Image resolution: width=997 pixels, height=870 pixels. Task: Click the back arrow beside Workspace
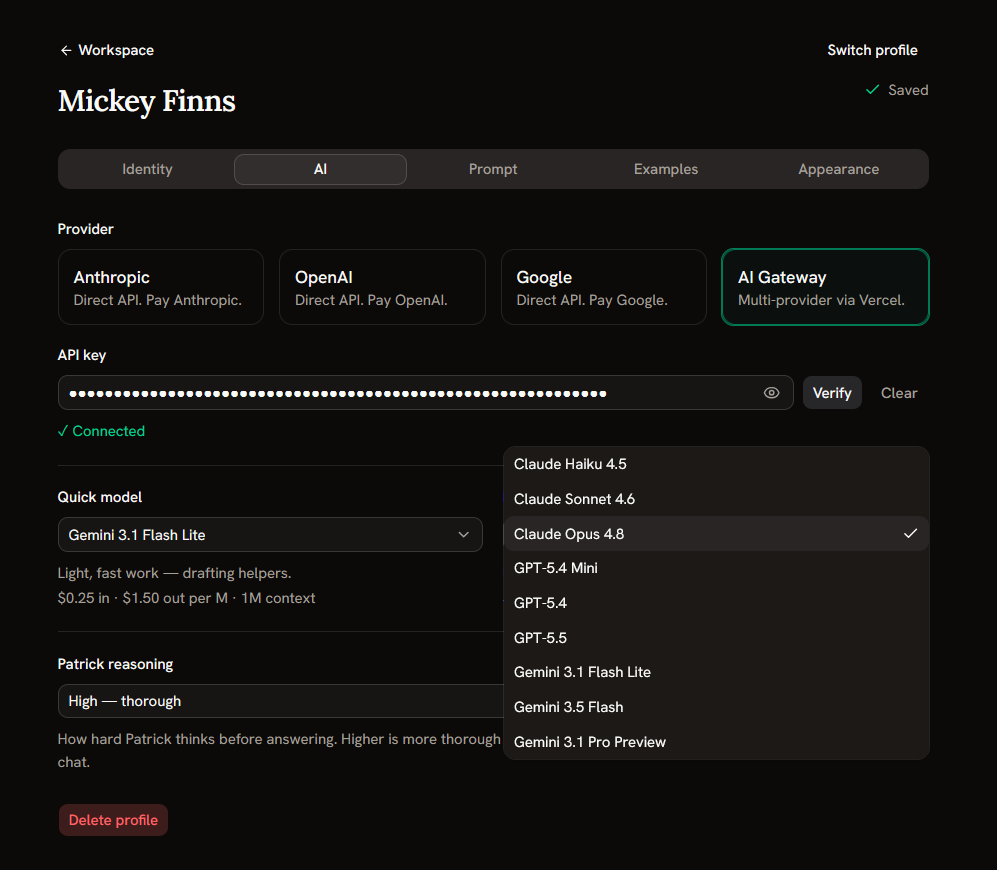tap(65, 50)
